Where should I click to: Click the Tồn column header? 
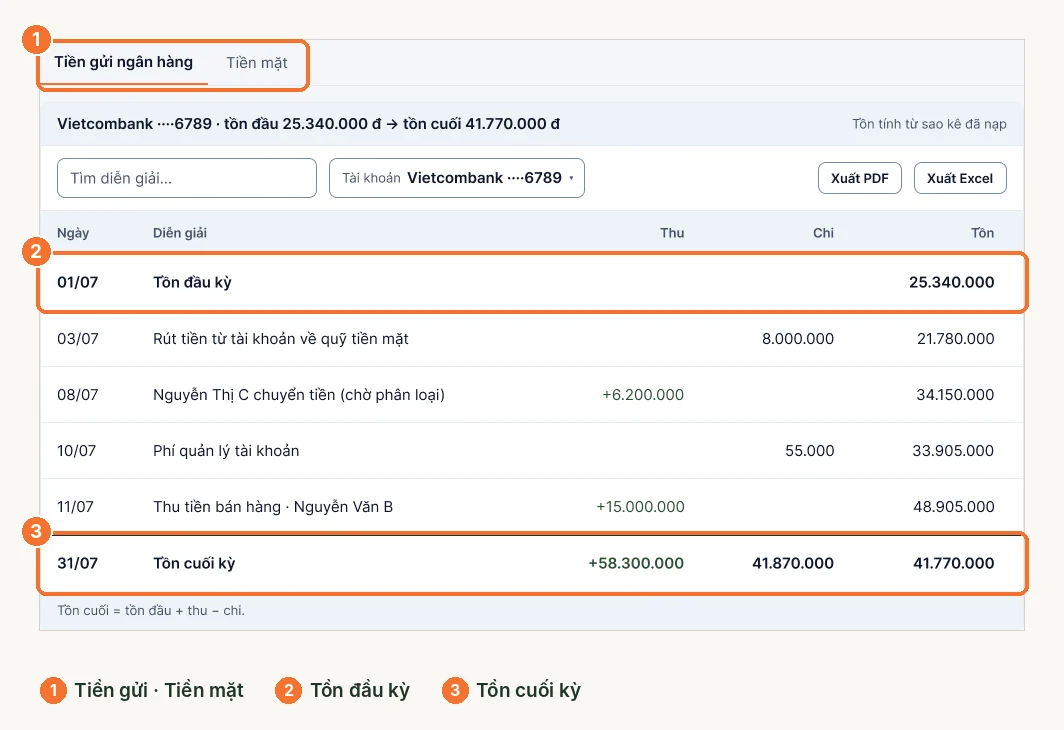click(x=982, y=233)
